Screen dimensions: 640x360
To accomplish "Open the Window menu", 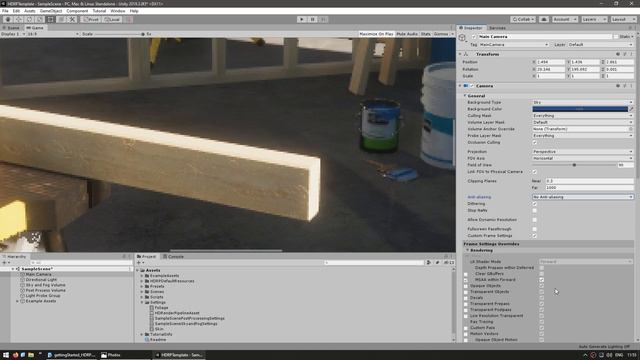I will click(118, 11).
